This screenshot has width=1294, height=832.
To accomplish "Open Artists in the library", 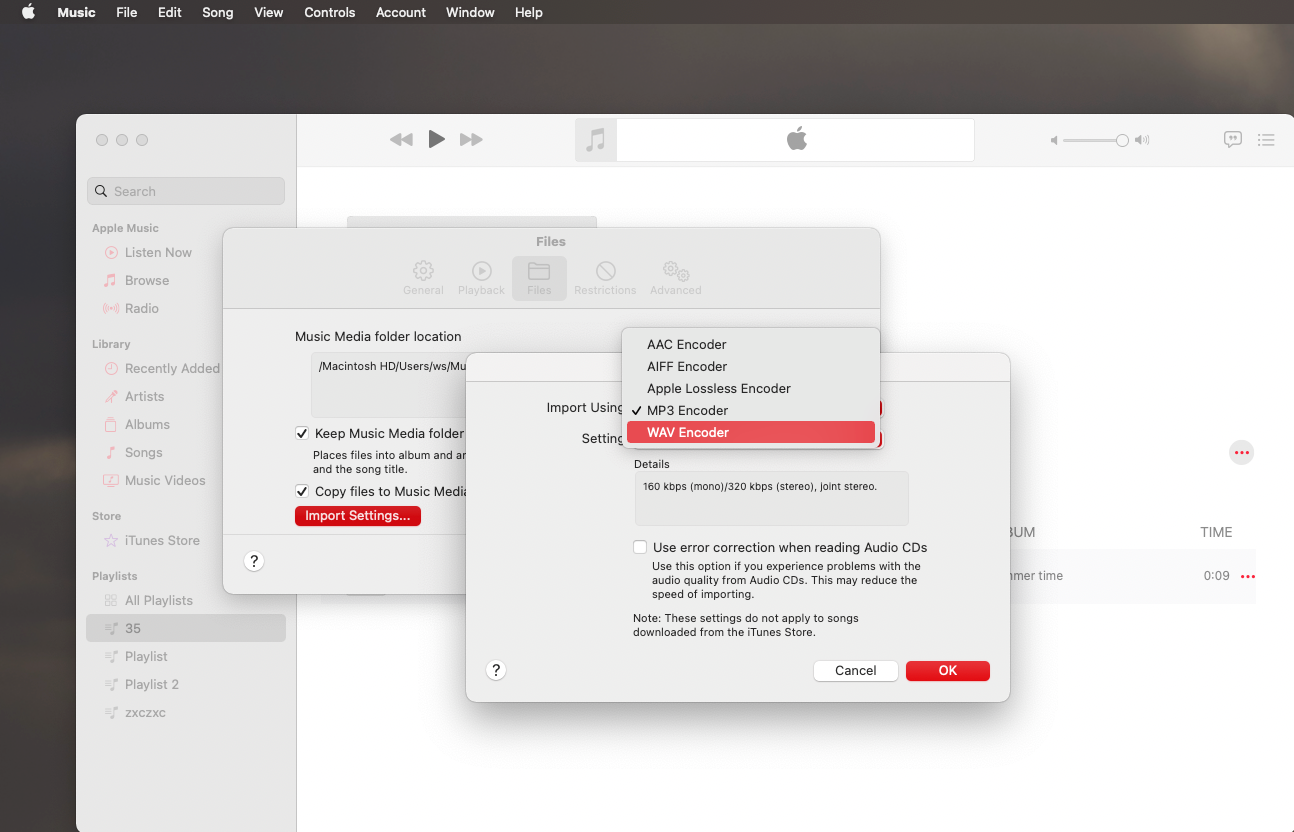I will pyautogui.click(x=144, y=396).
